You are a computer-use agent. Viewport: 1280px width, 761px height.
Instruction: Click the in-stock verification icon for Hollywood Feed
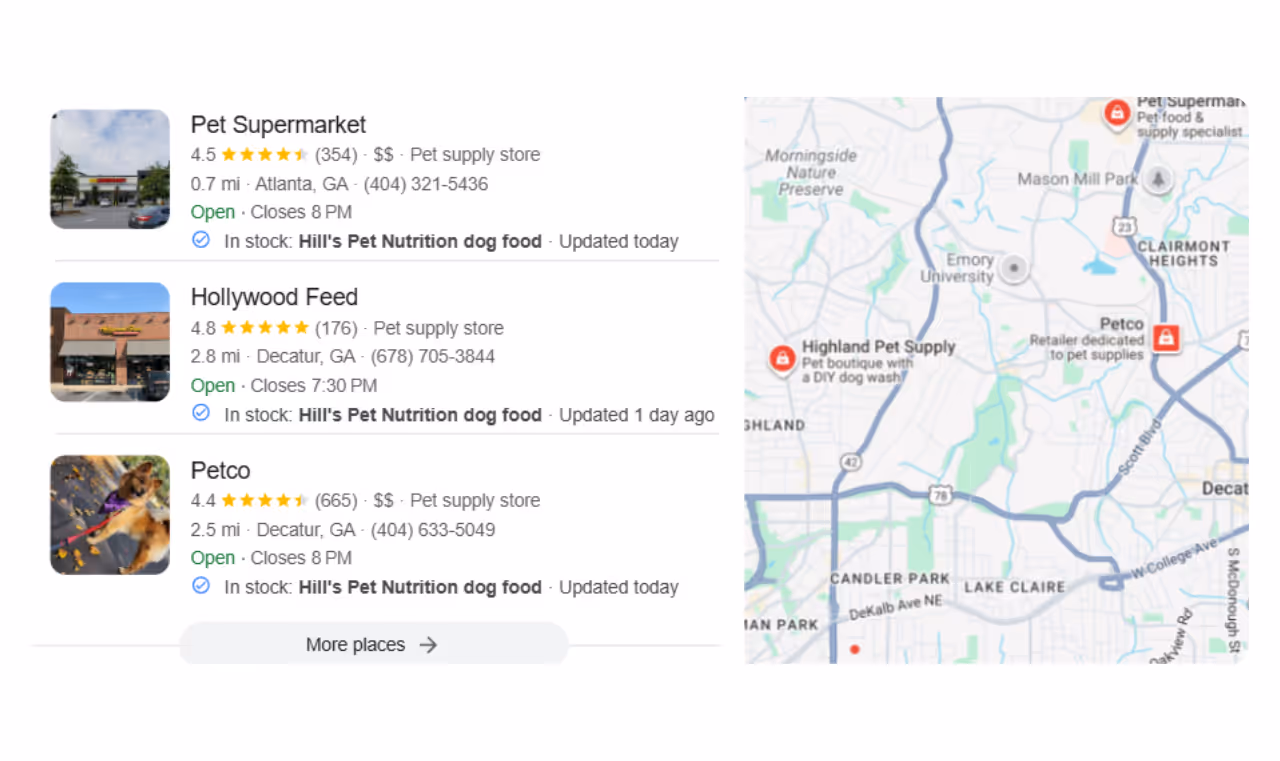[200, 413]
